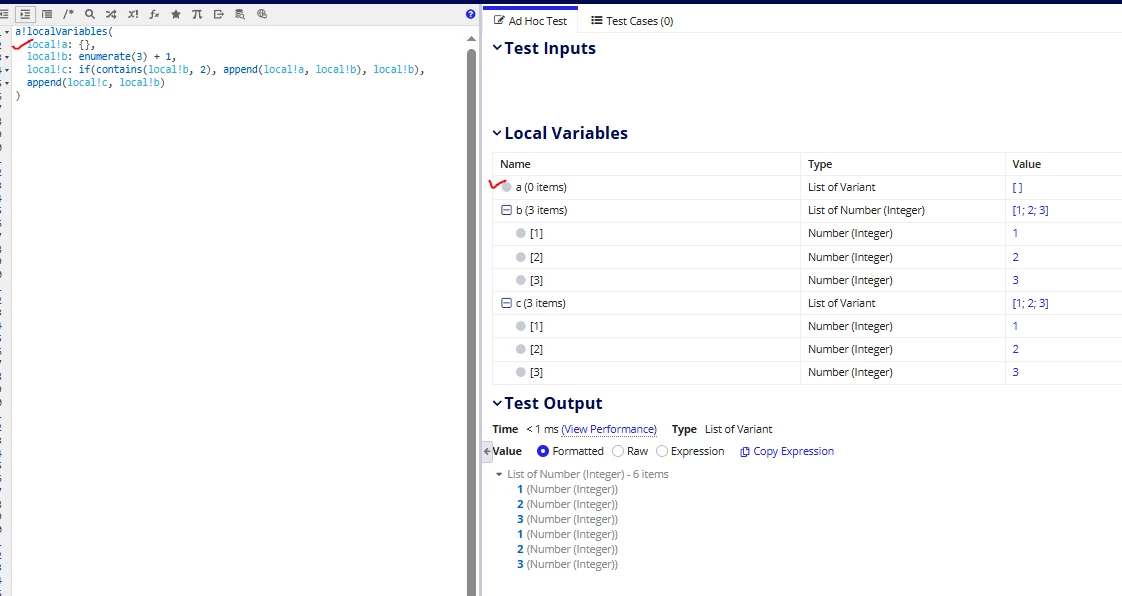The width and height of the screenshot is (1122, 596).
Task: Open the Test Cases (0) tab
Action: (632, 21)
